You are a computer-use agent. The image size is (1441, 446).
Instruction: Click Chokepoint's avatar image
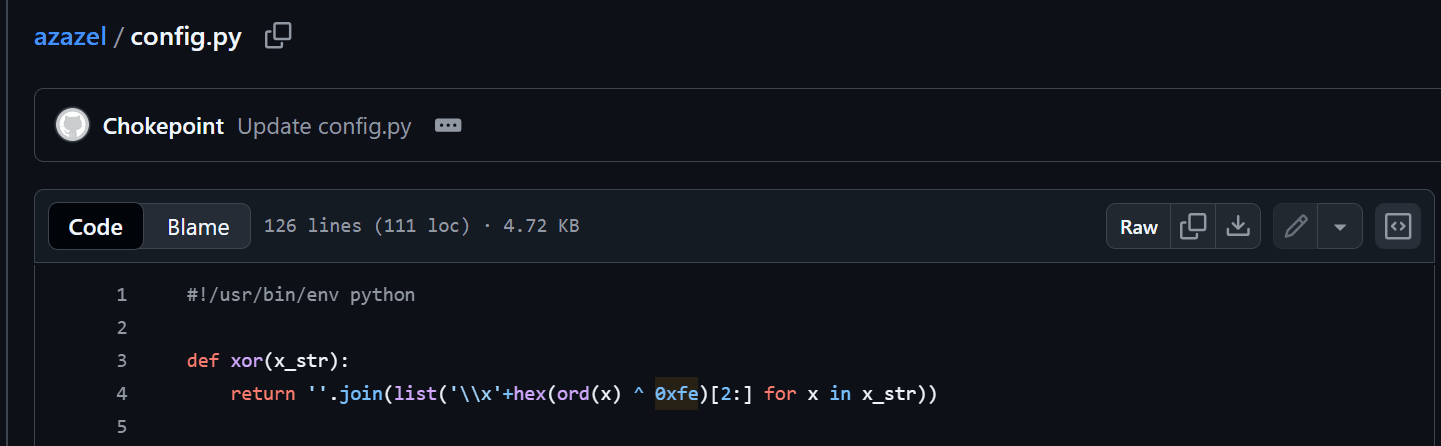coord(72,125)
